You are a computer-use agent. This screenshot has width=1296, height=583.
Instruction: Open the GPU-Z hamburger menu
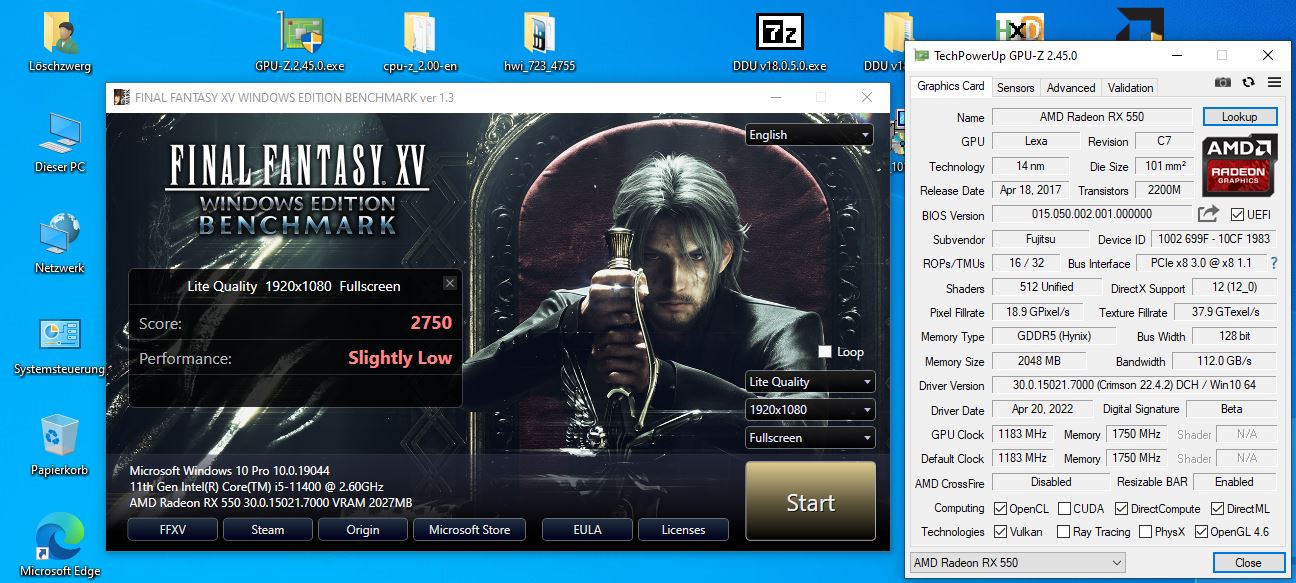(x=1274, y=82)
